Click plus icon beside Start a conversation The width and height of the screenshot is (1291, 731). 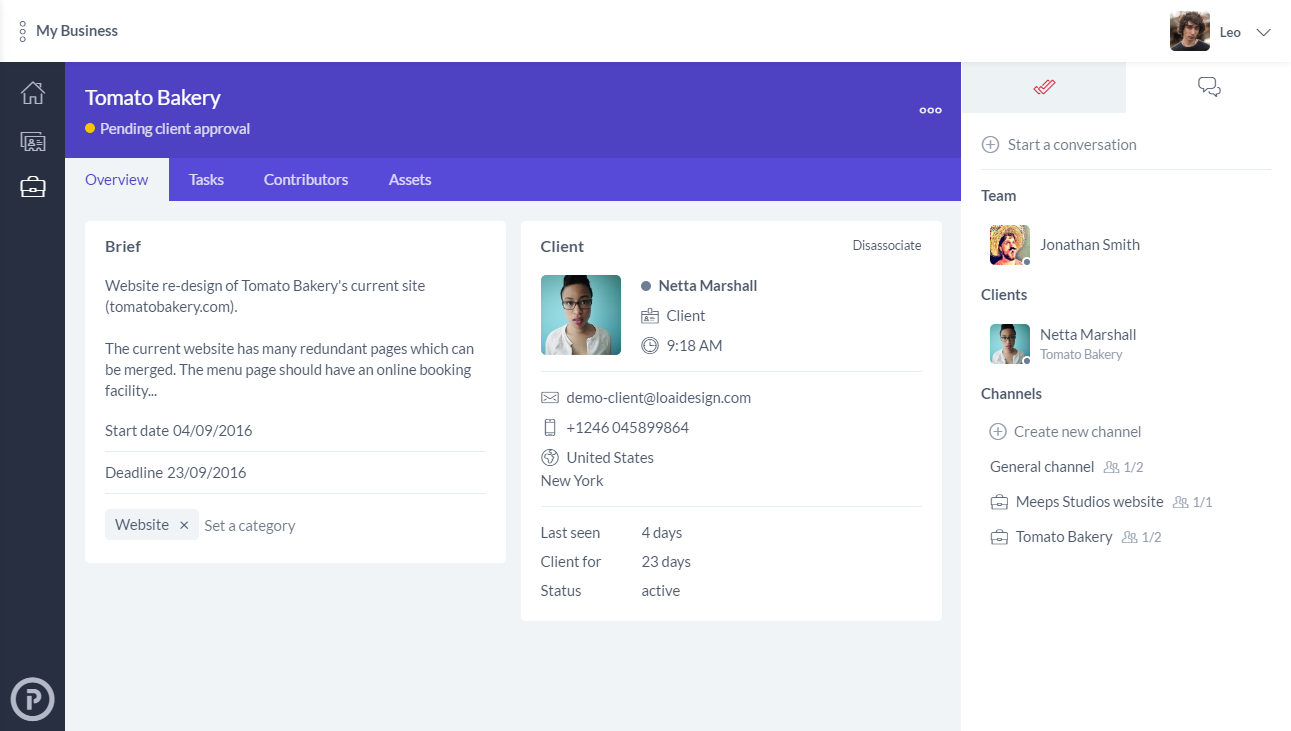[x=990, y=144]
